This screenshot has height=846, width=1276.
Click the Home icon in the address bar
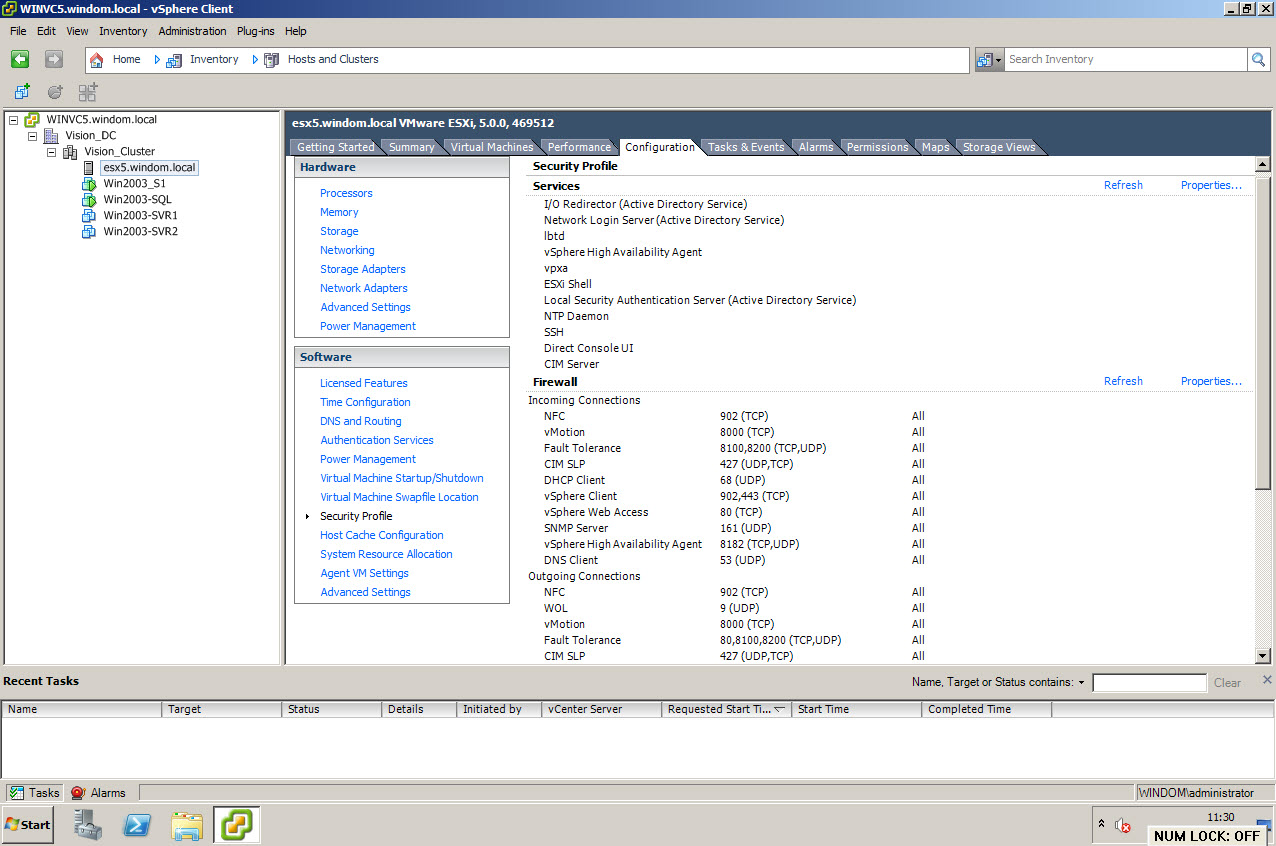click(97, 60)
